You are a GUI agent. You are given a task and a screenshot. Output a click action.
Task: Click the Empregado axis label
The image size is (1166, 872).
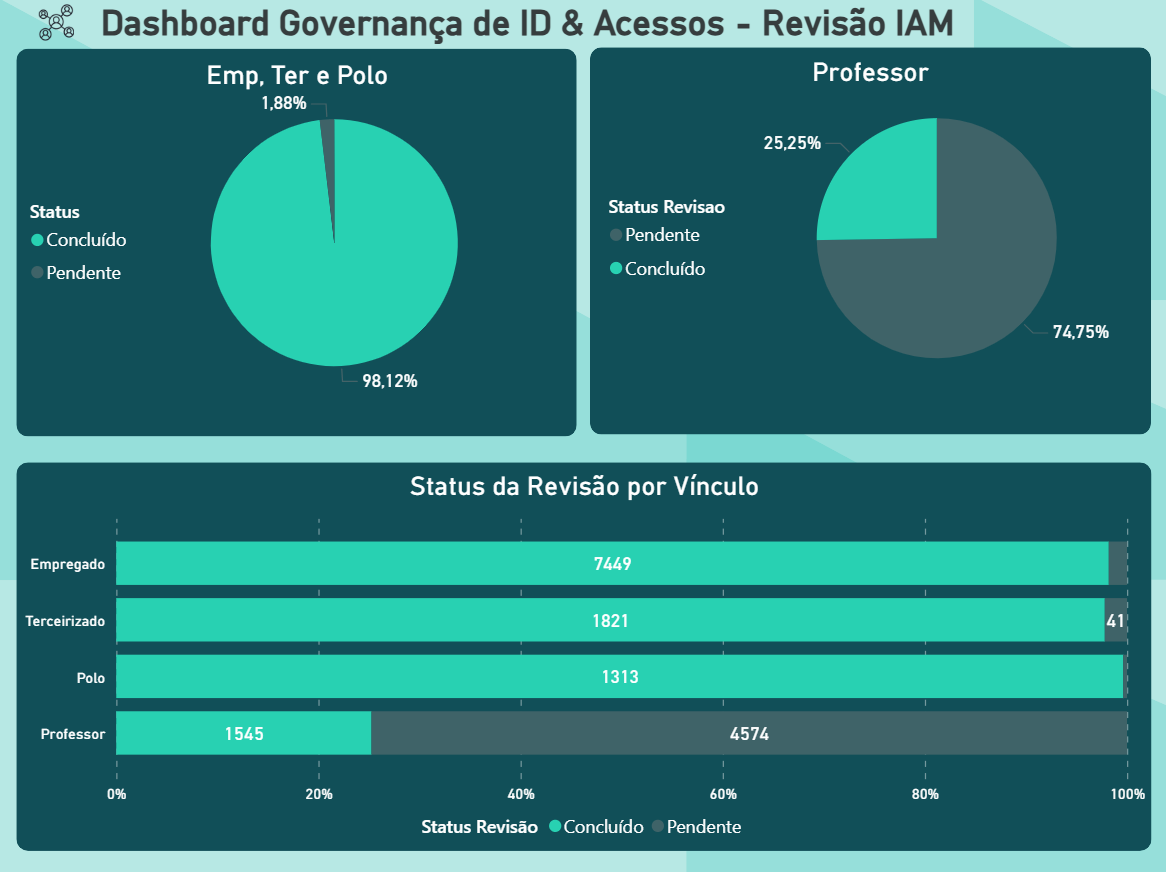click(68, 564)
